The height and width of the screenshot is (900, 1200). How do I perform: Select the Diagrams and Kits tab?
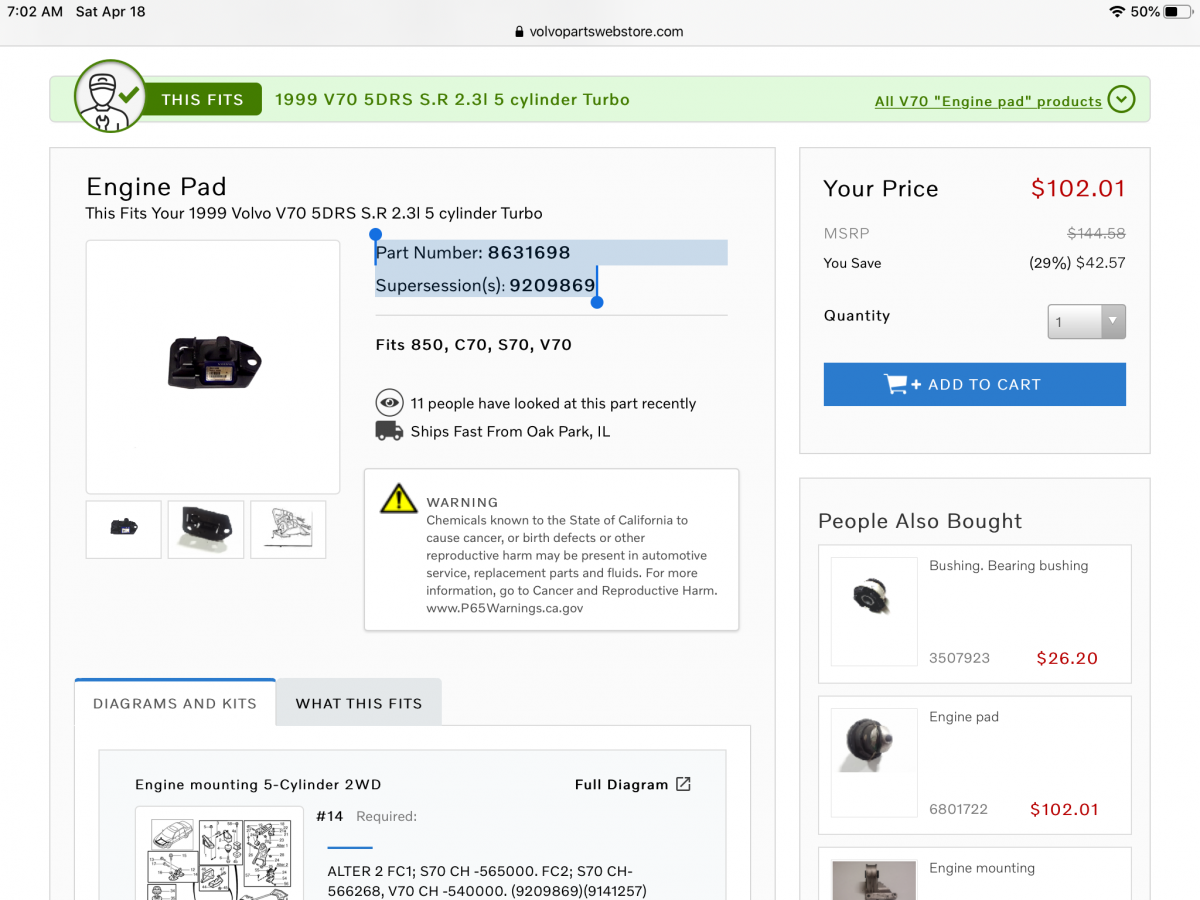[175, 703]
